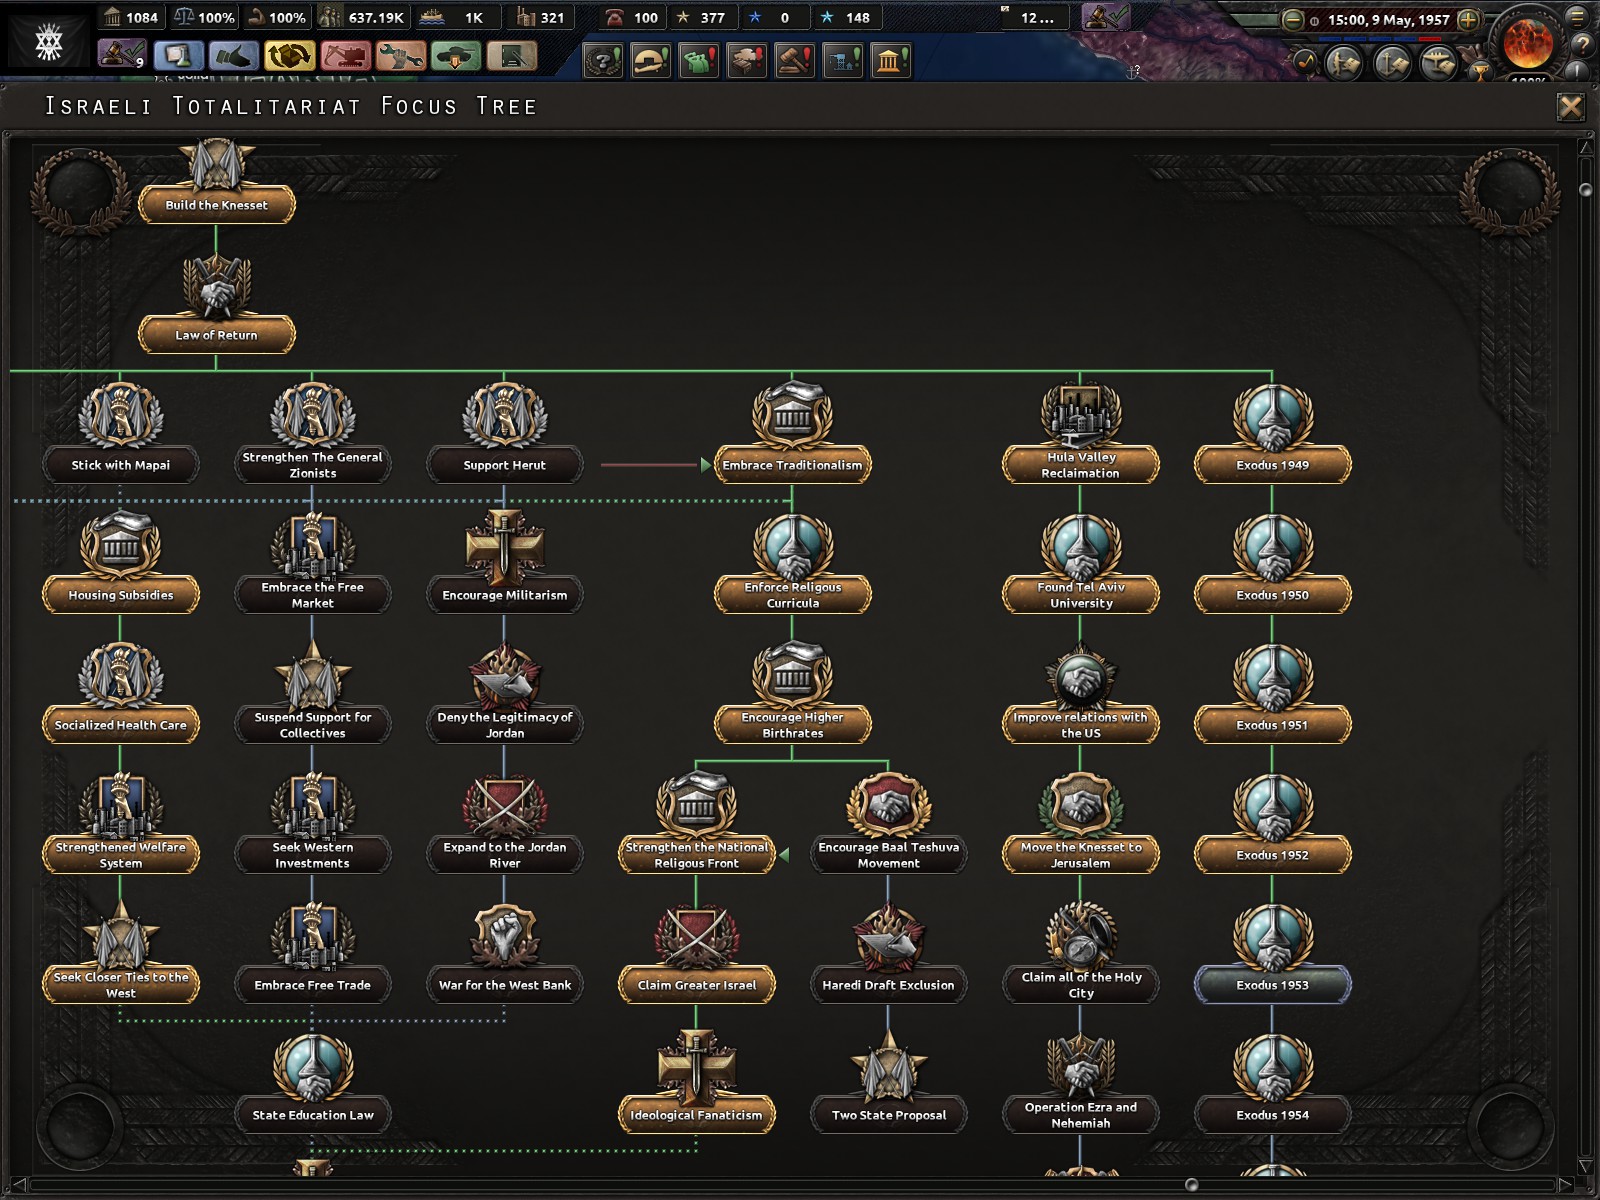
Task: Increase game speed with plus button
Action: click(1468, 19)
